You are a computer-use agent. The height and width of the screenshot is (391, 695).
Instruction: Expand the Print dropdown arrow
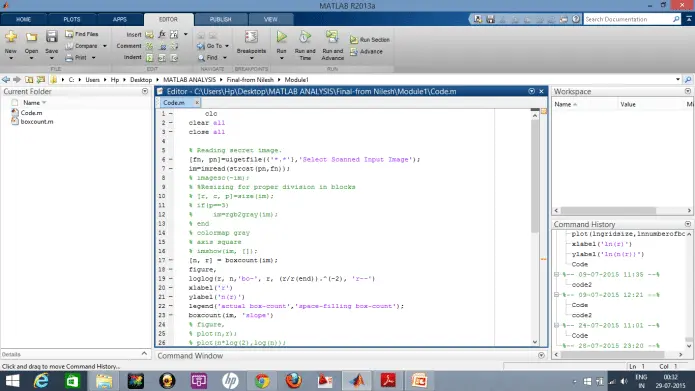pos(94,58)
